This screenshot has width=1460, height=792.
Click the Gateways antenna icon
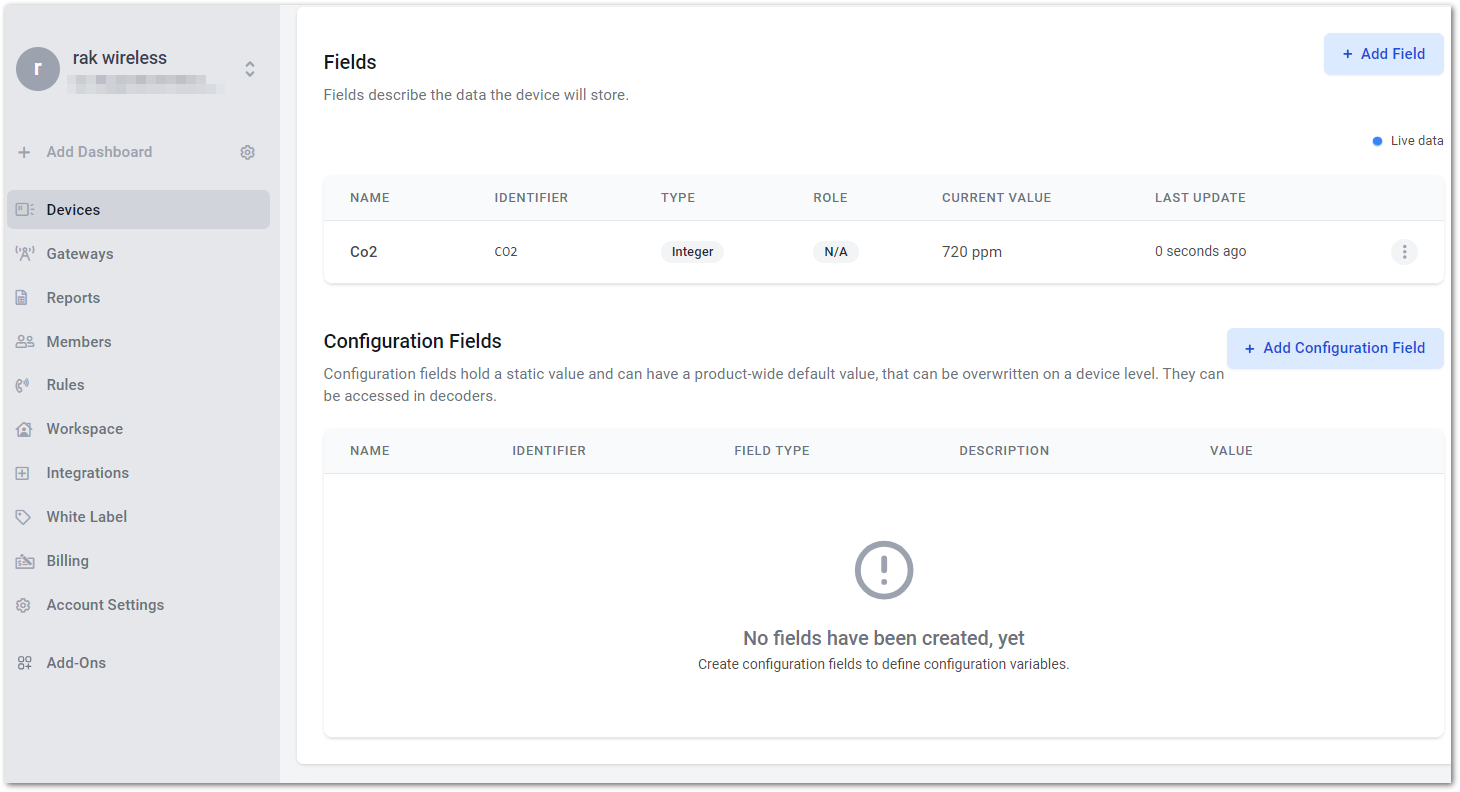(x=25, y=254)
